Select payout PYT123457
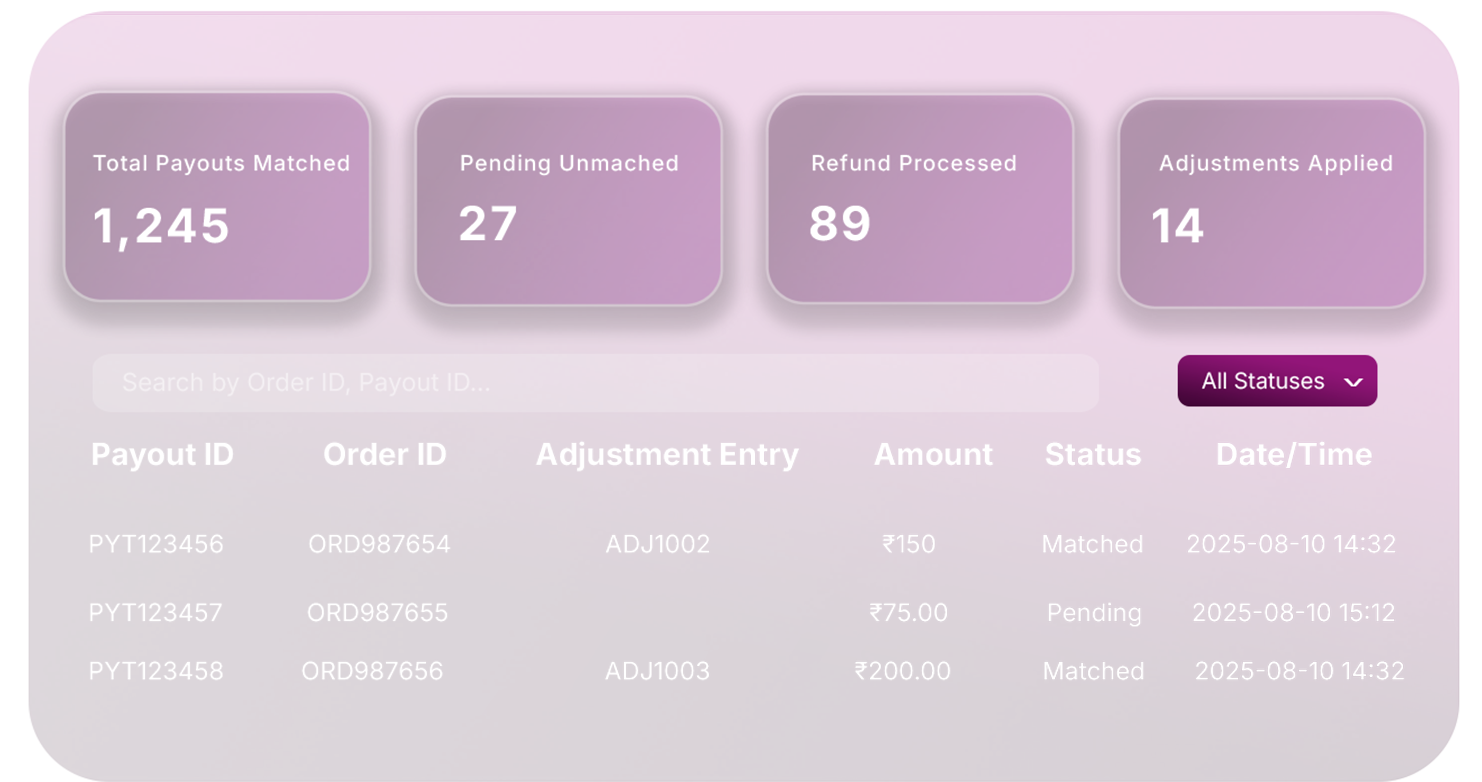This screenshot has width=1482, height=782. pyautogui.click(x=155, y=612)
